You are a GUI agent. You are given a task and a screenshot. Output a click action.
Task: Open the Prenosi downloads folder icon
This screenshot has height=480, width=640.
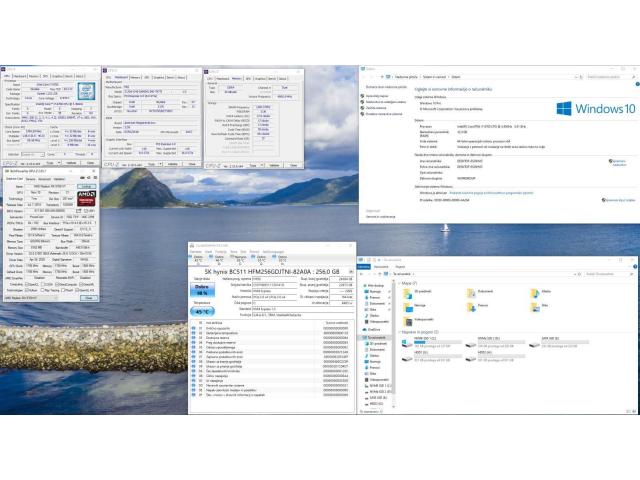(x=471, y=307)
